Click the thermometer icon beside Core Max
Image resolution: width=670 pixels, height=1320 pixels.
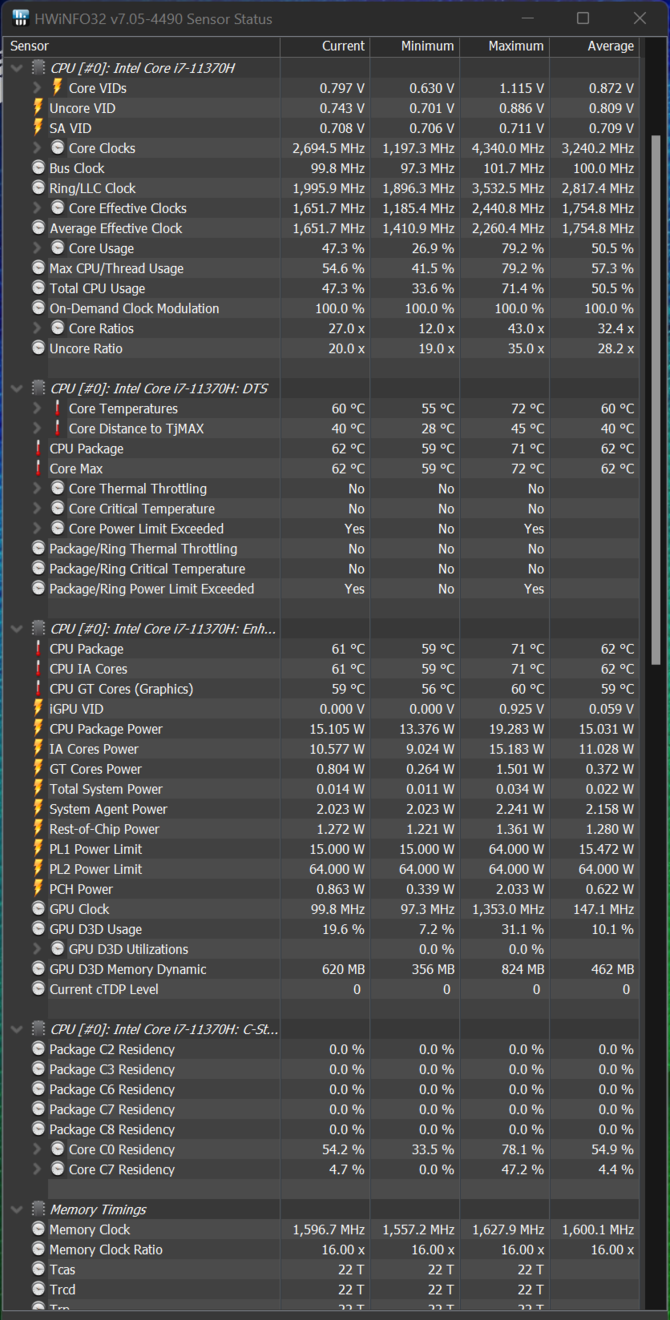[x=39, y=468]
